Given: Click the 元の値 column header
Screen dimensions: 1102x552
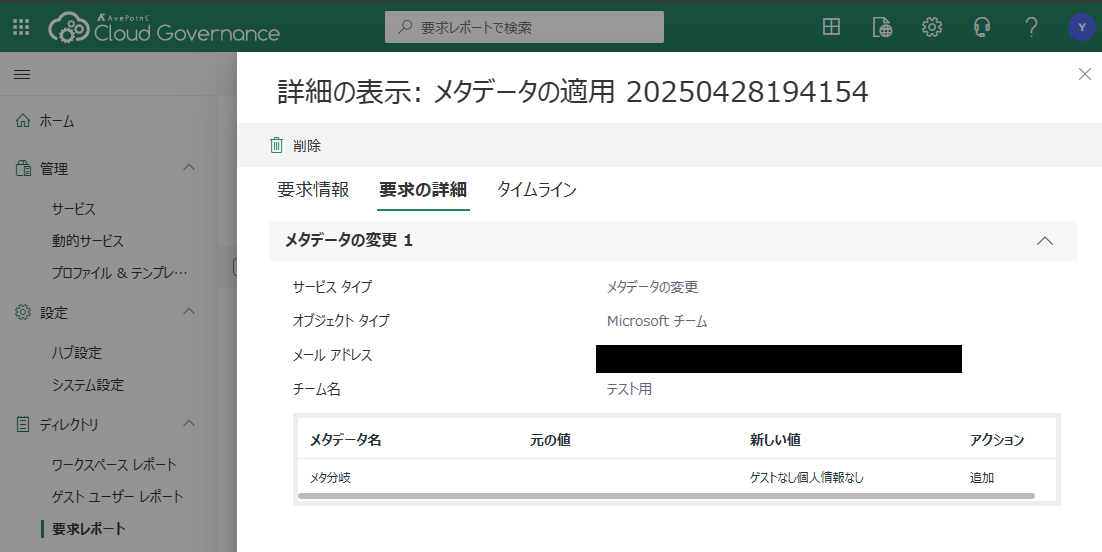Looking at the screenshot, I should (550, 440).
